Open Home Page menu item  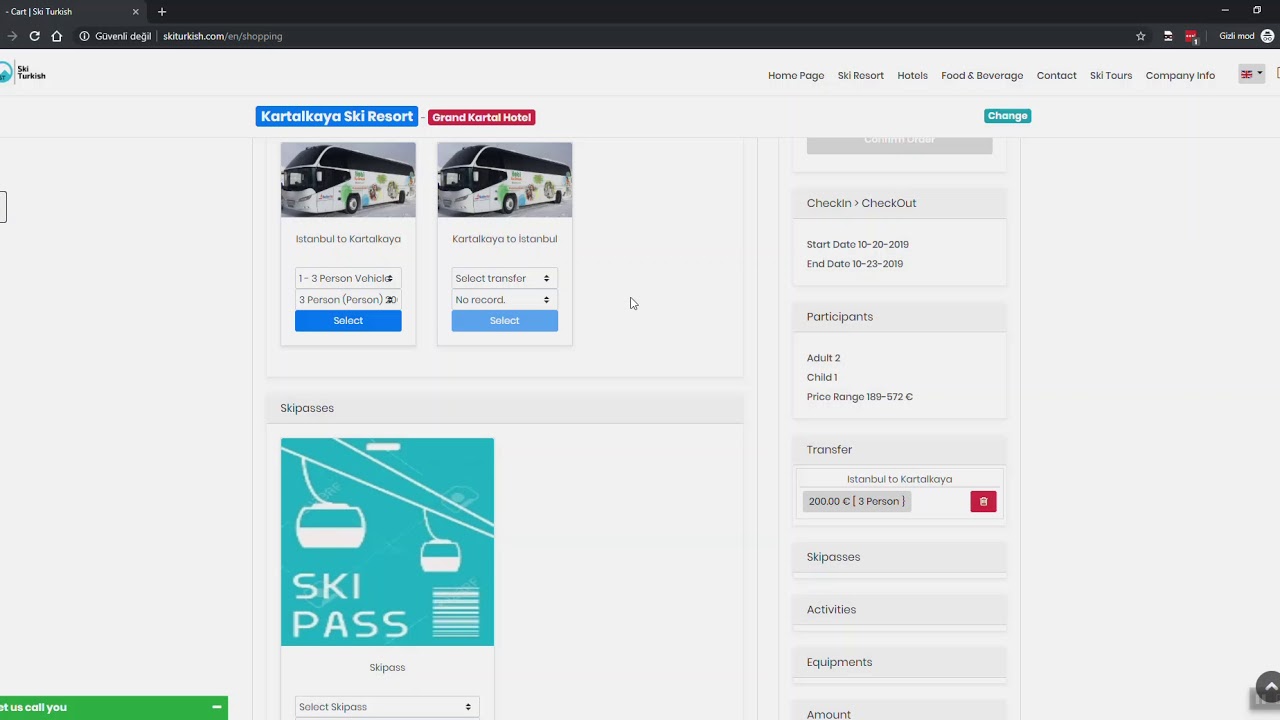[x=796, y=75]
